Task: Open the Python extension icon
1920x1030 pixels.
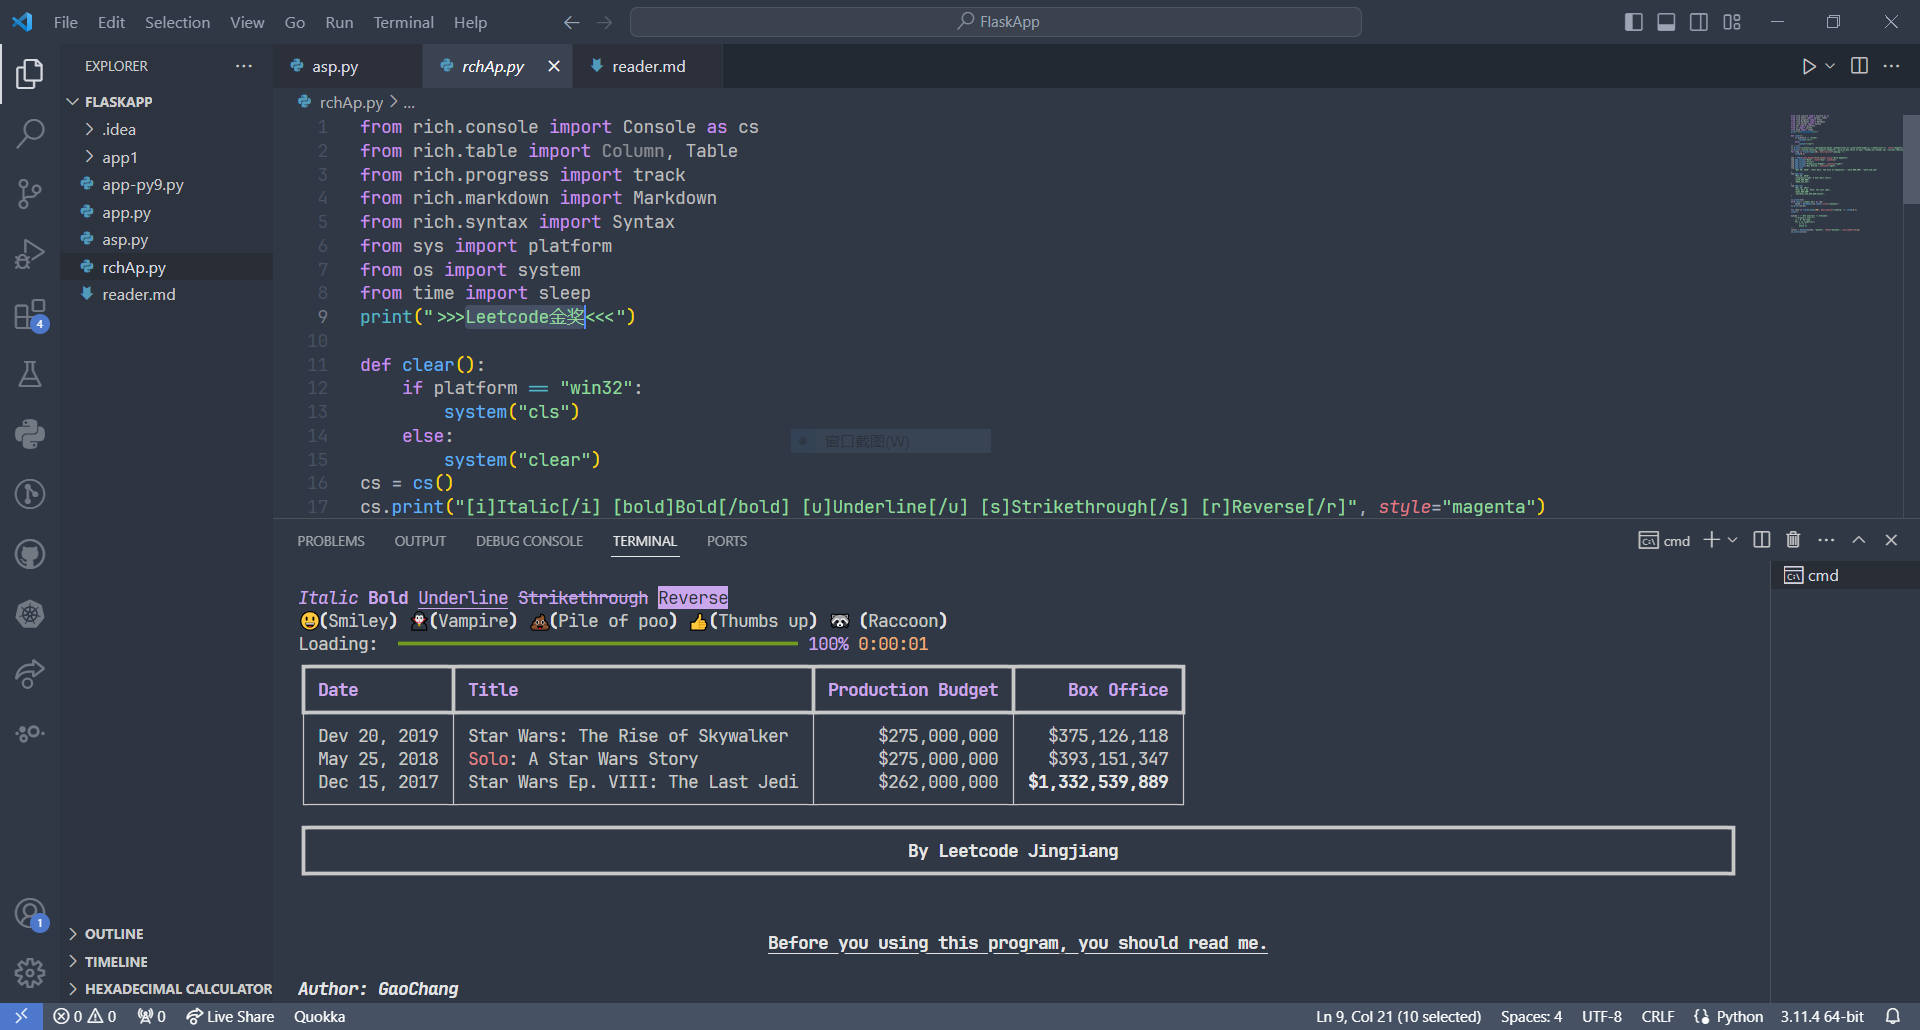Action: pyautogui.click(x=30, y=434)
